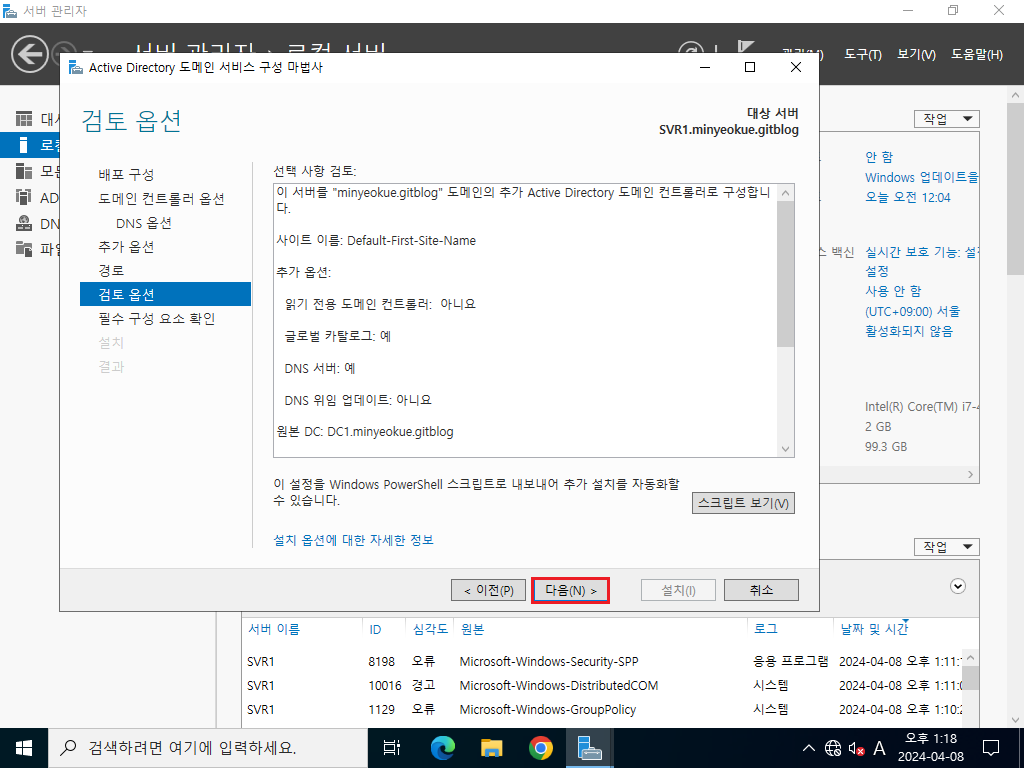Sort events by ID column
Image resolution: width=1024 pixels, height=768 pixels.
376,630
